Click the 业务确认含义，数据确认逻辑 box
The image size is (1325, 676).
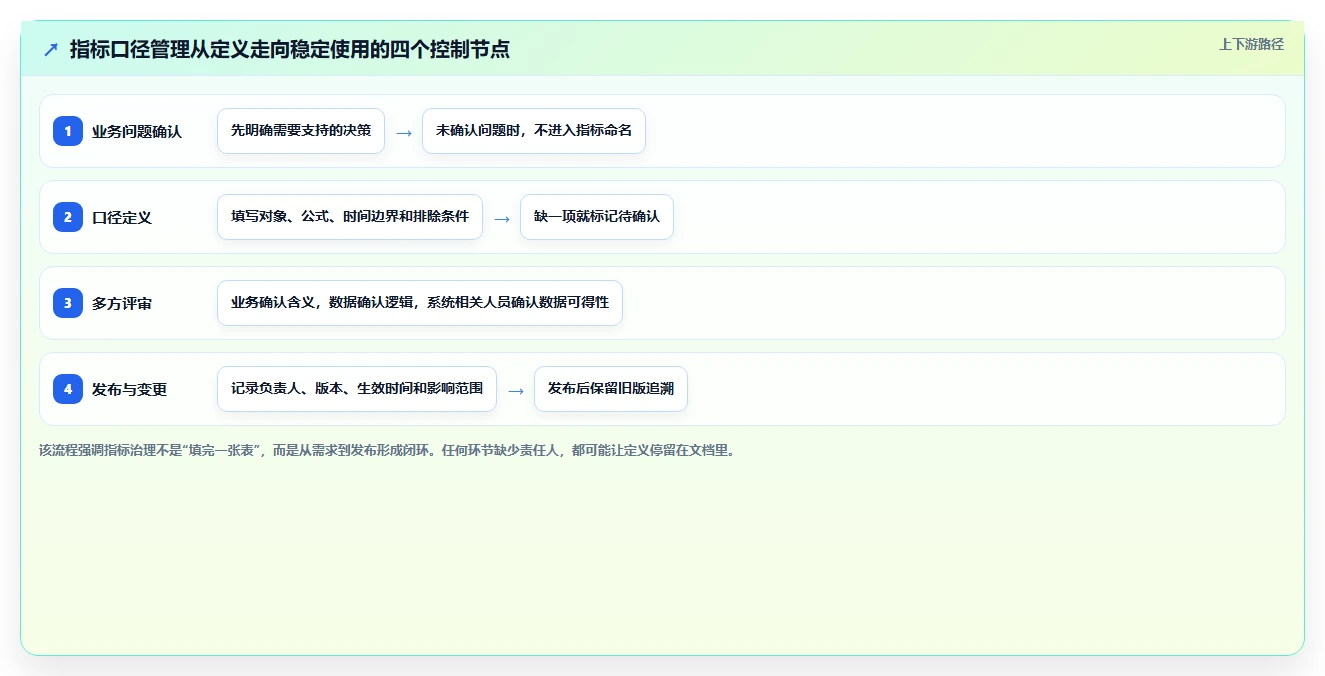[420, 303]
